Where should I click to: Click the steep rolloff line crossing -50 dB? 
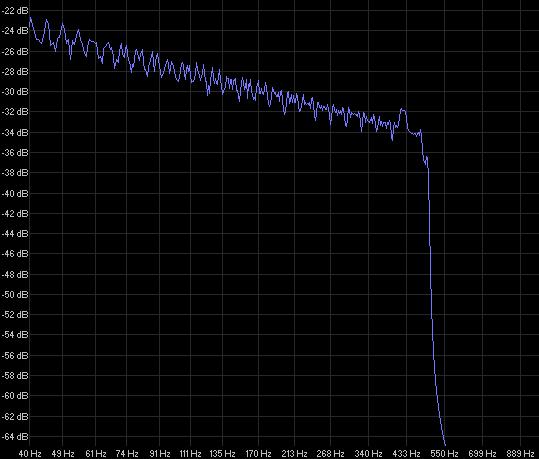[431, 295]
